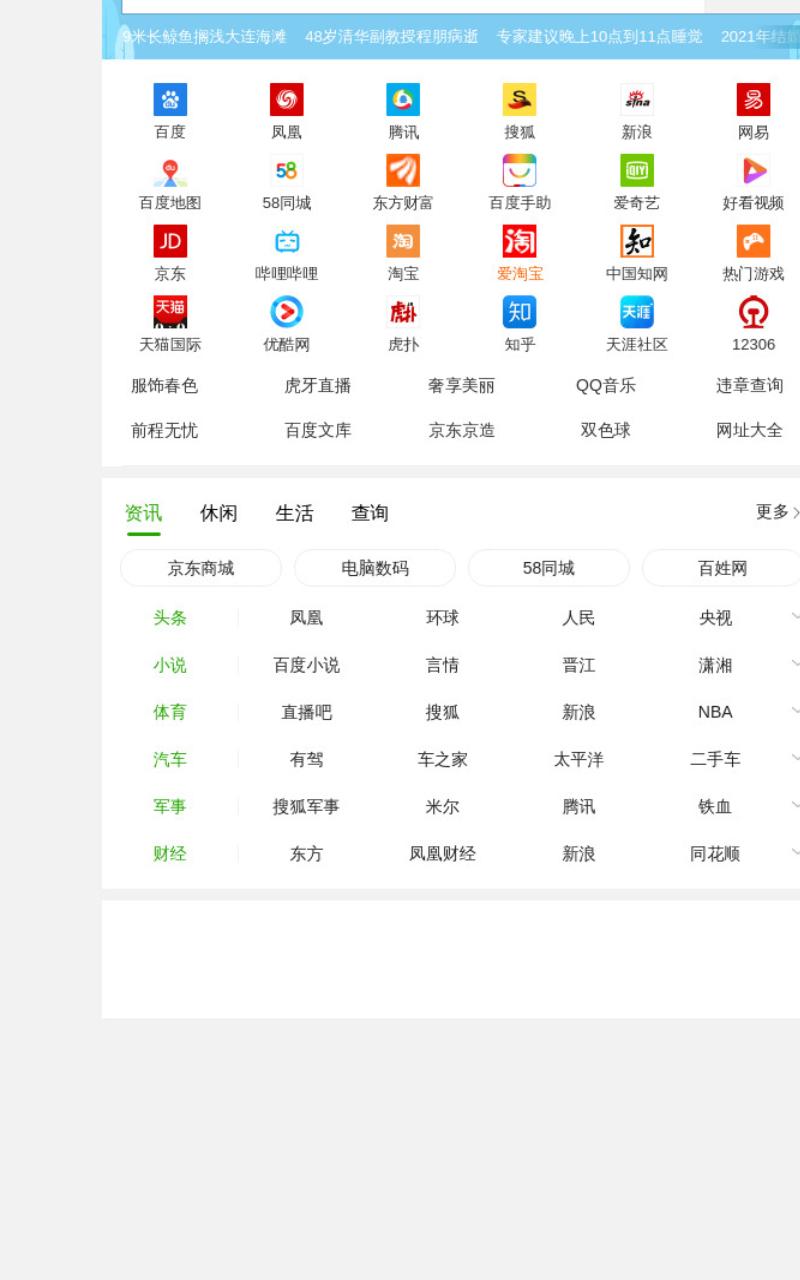Open the Sohu (搜狐) icon
This screenshot has height=1280, width=800.
pyautogui.click(x=520, y=100)
